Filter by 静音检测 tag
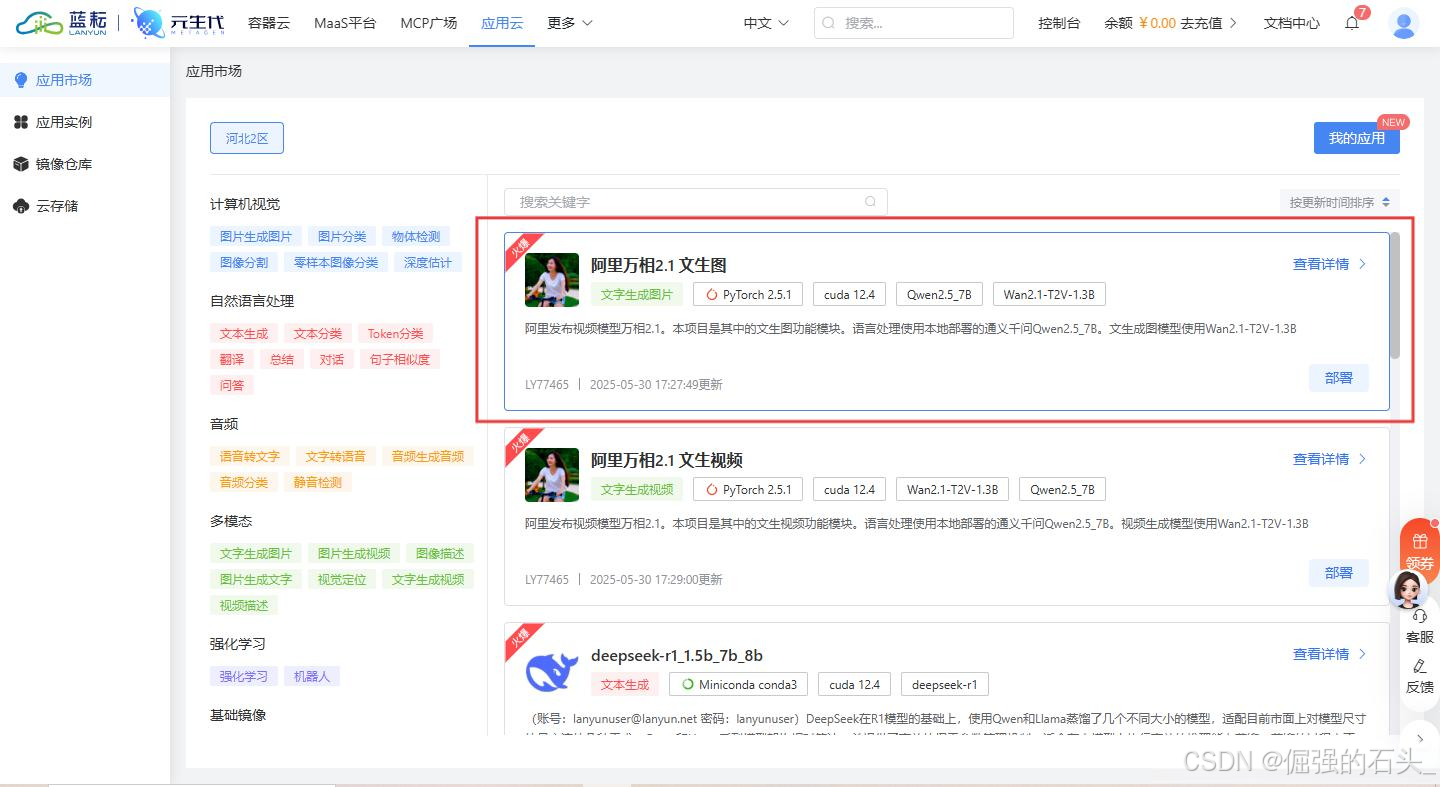The width and height of the screenshot is (1440, 787). pos(318,483)
